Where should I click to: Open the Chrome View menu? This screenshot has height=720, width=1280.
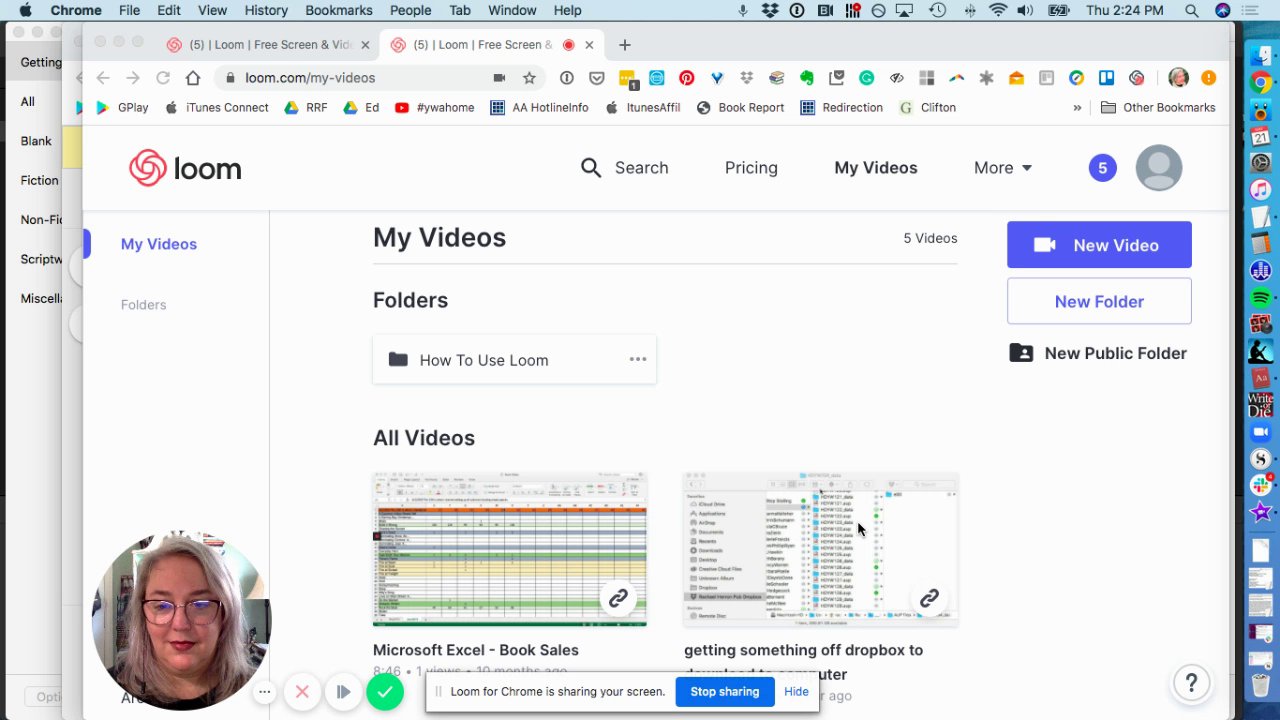[212, 11]
